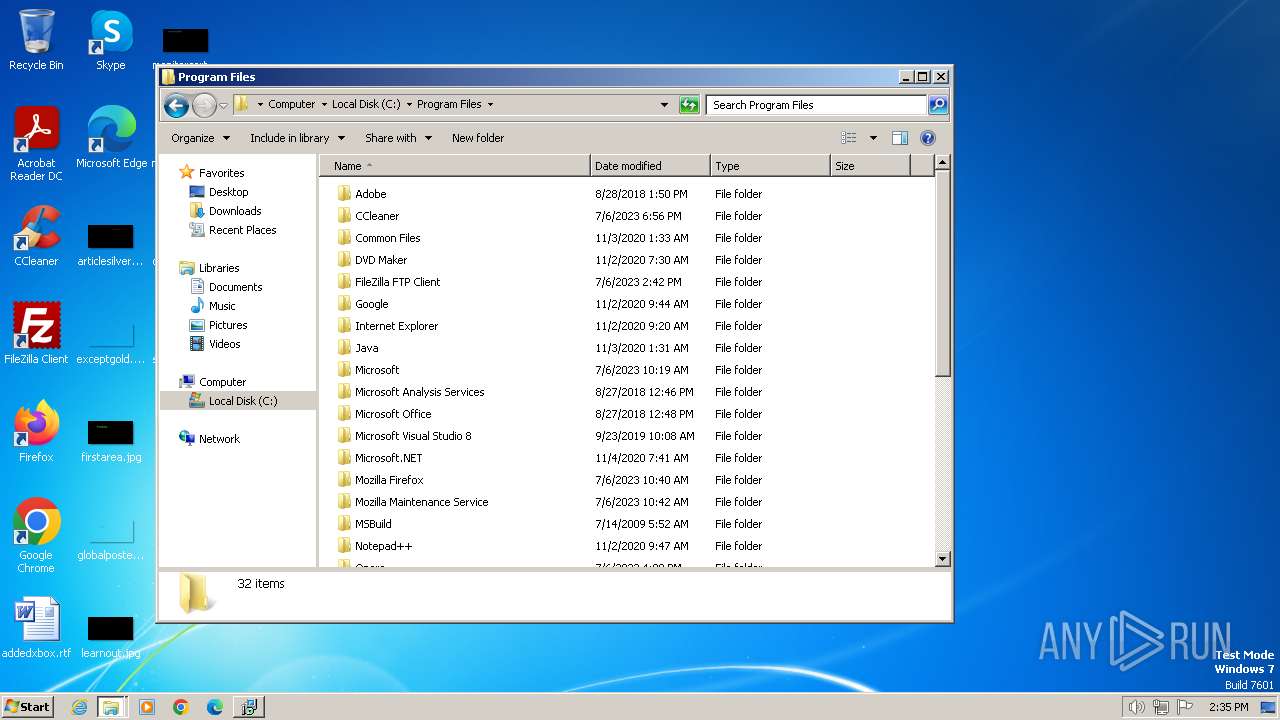Sort by the Date modified column header
1280x720 pixels.
point(650,166)
